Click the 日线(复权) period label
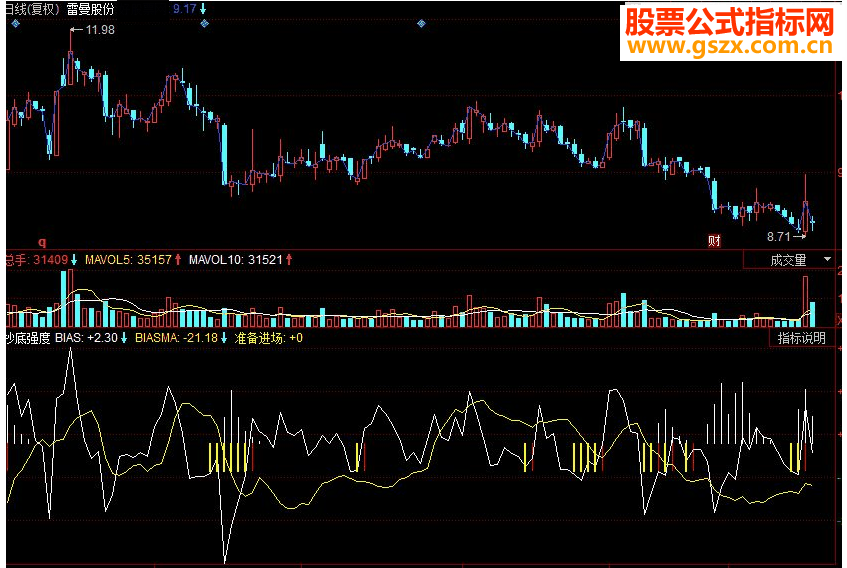This screenshot has width=847, height=568. pos(33,9)
